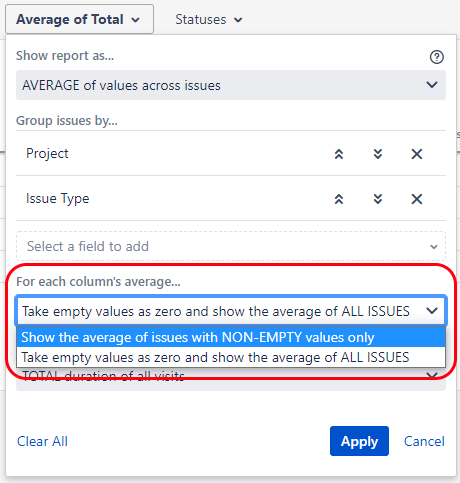
Task: Move Project grouping up
Action: pyautogui.click(x=339, y=154)
